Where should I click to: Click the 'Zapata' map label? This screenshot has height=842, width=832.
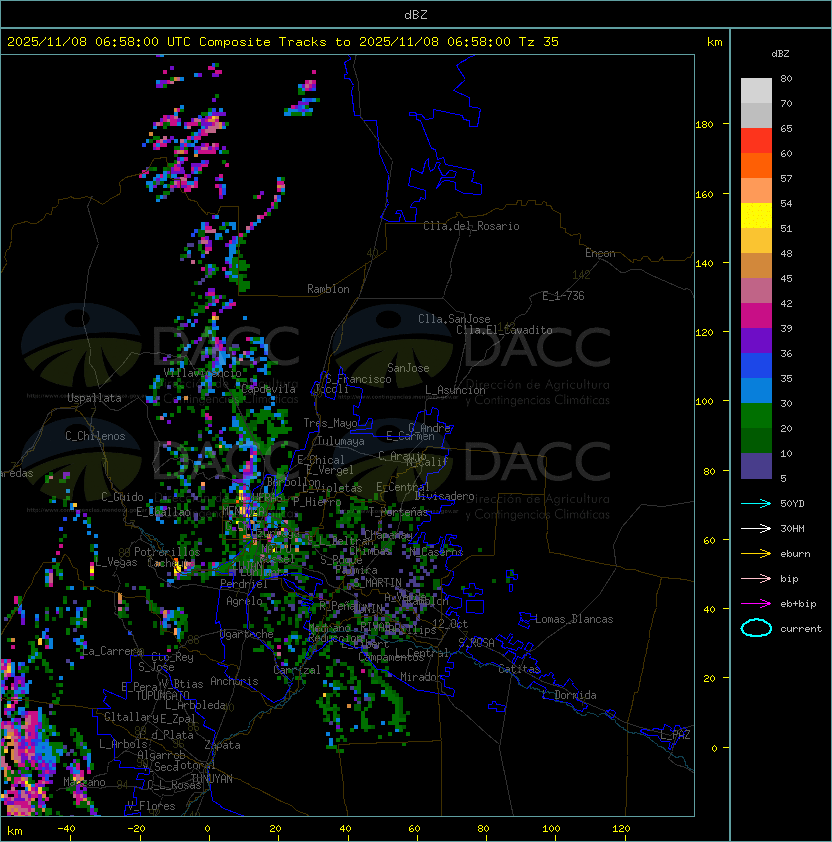[222, 745]
